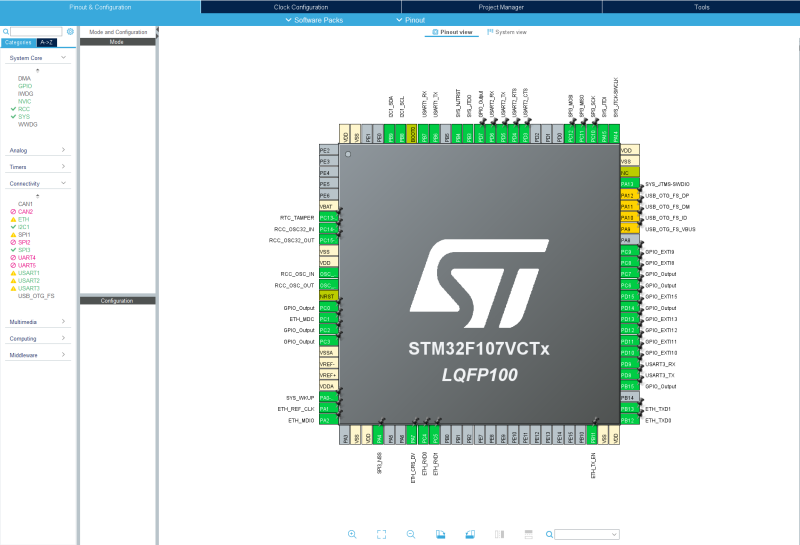Open the pin search dropdown box
The height and width of the screenshot is (545, 800).
587,534
